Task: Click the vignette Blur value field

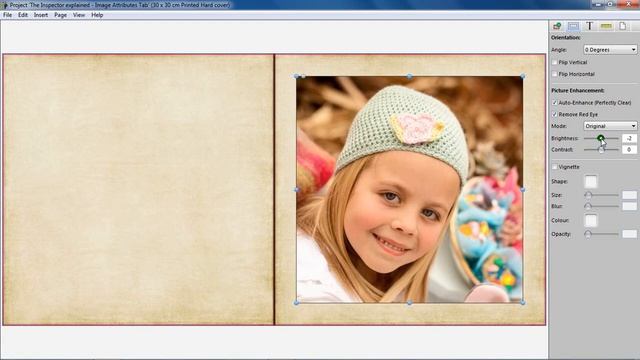Action: (x=629, y=207)
